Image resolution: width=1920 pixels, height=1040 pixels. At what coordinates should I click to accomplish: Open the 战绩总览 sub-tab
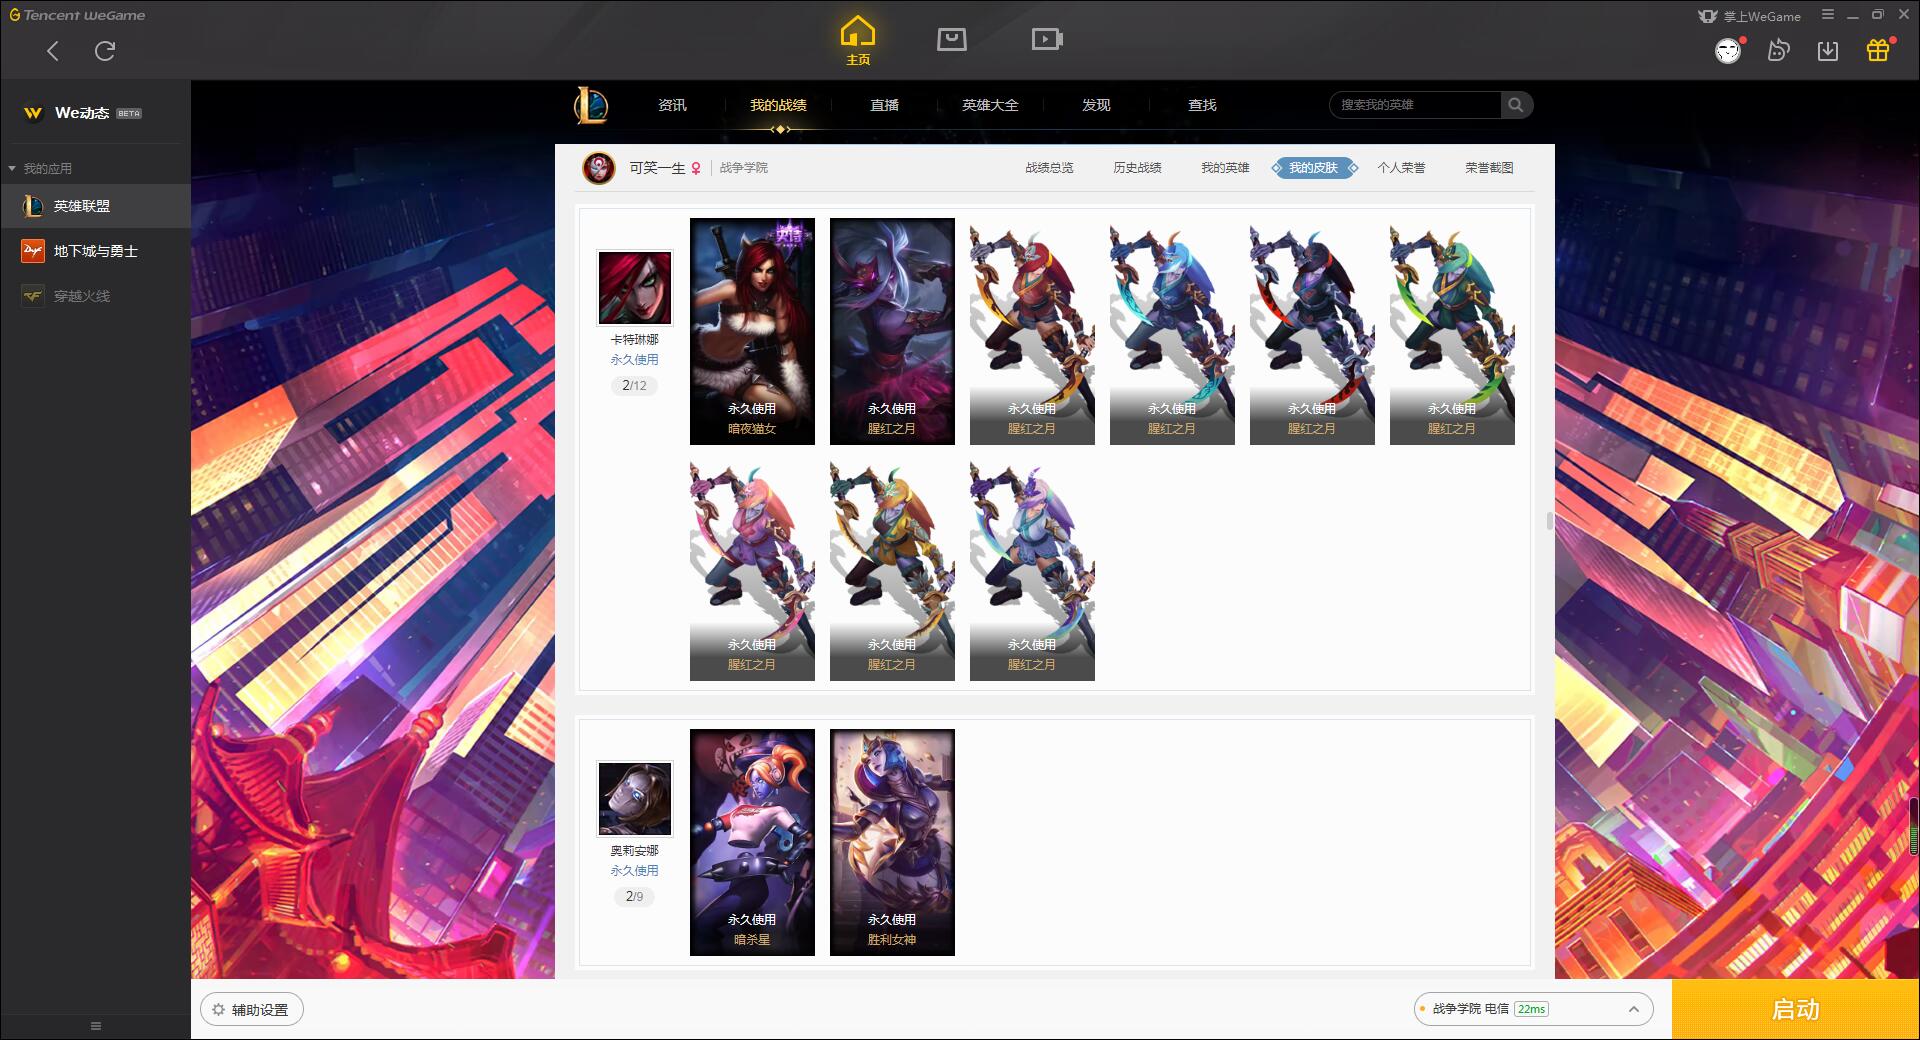(1049, 168)
